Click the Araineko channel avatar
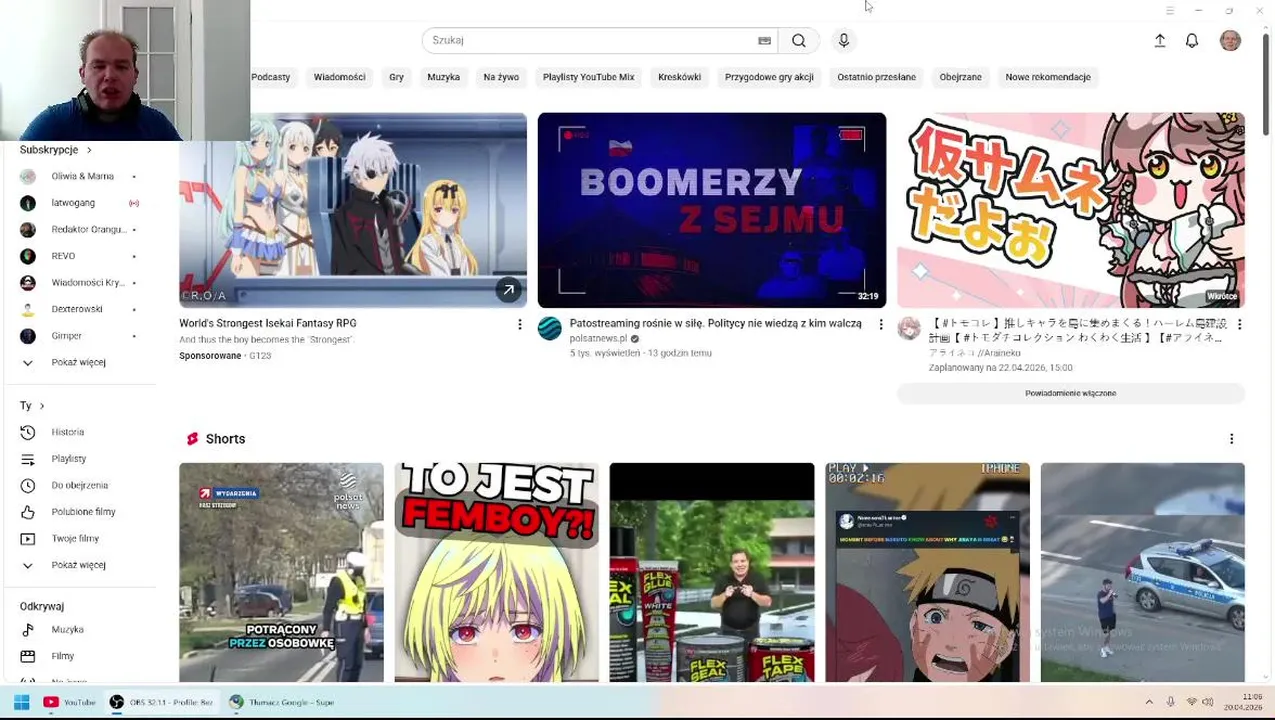The width and height of the screenshot is (1275, 720). tap(908, 329)
